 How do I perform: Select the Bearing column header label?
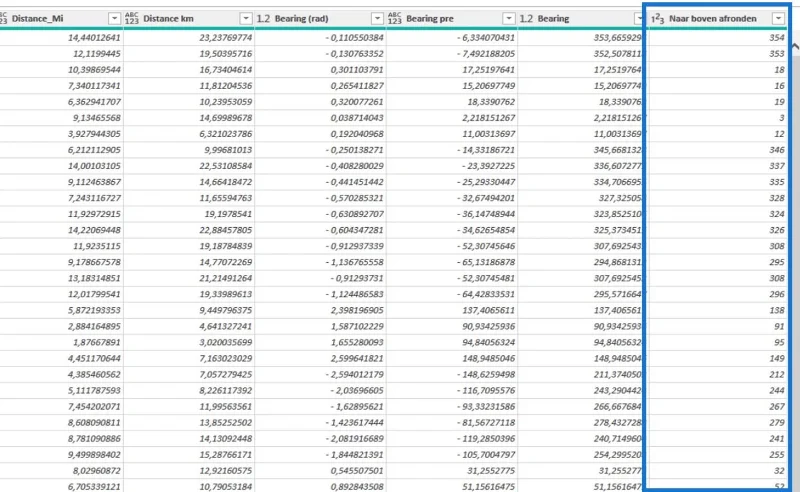553,18
